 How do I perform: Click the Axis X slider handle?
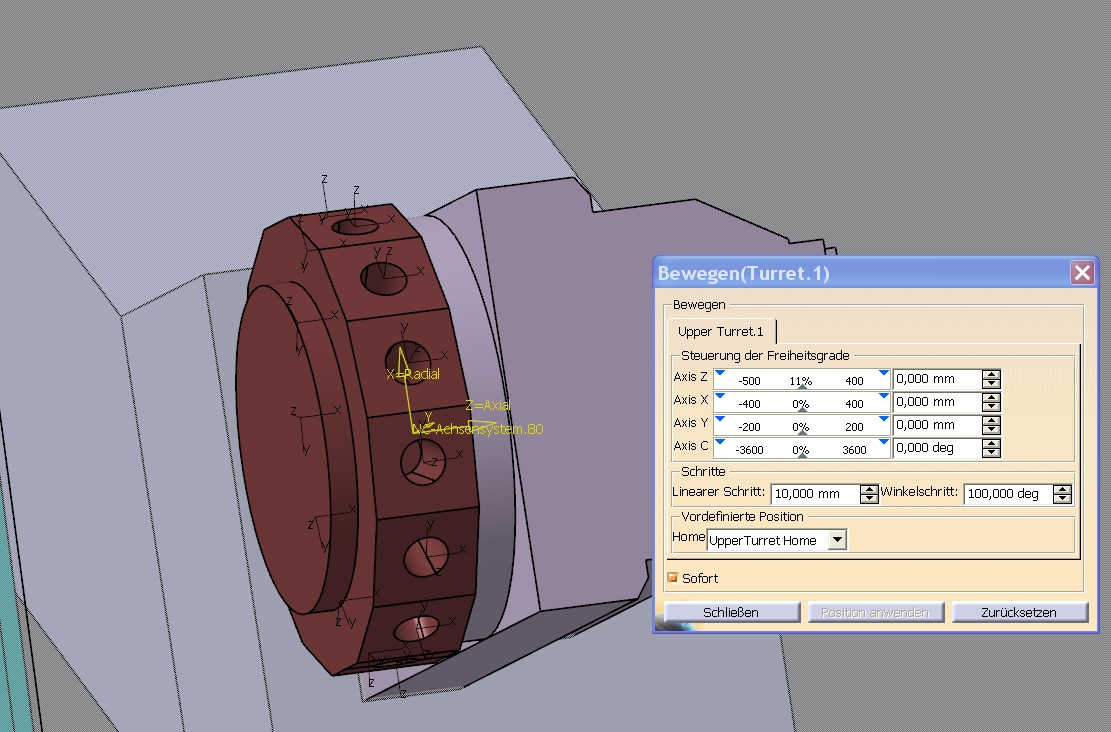click(802, 410)
